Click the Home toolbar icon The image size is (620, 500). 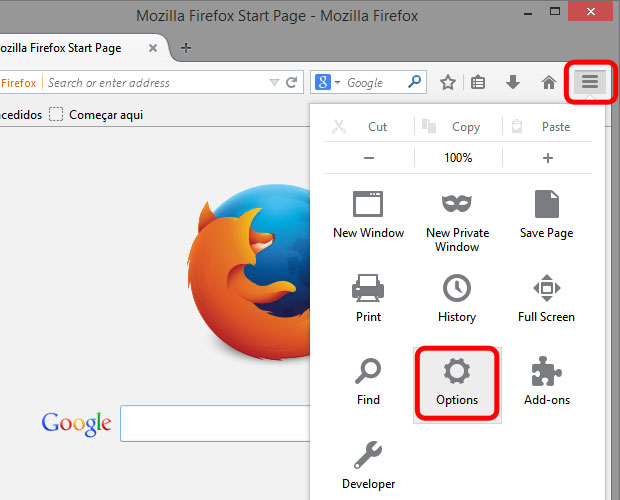click(548, 82)
